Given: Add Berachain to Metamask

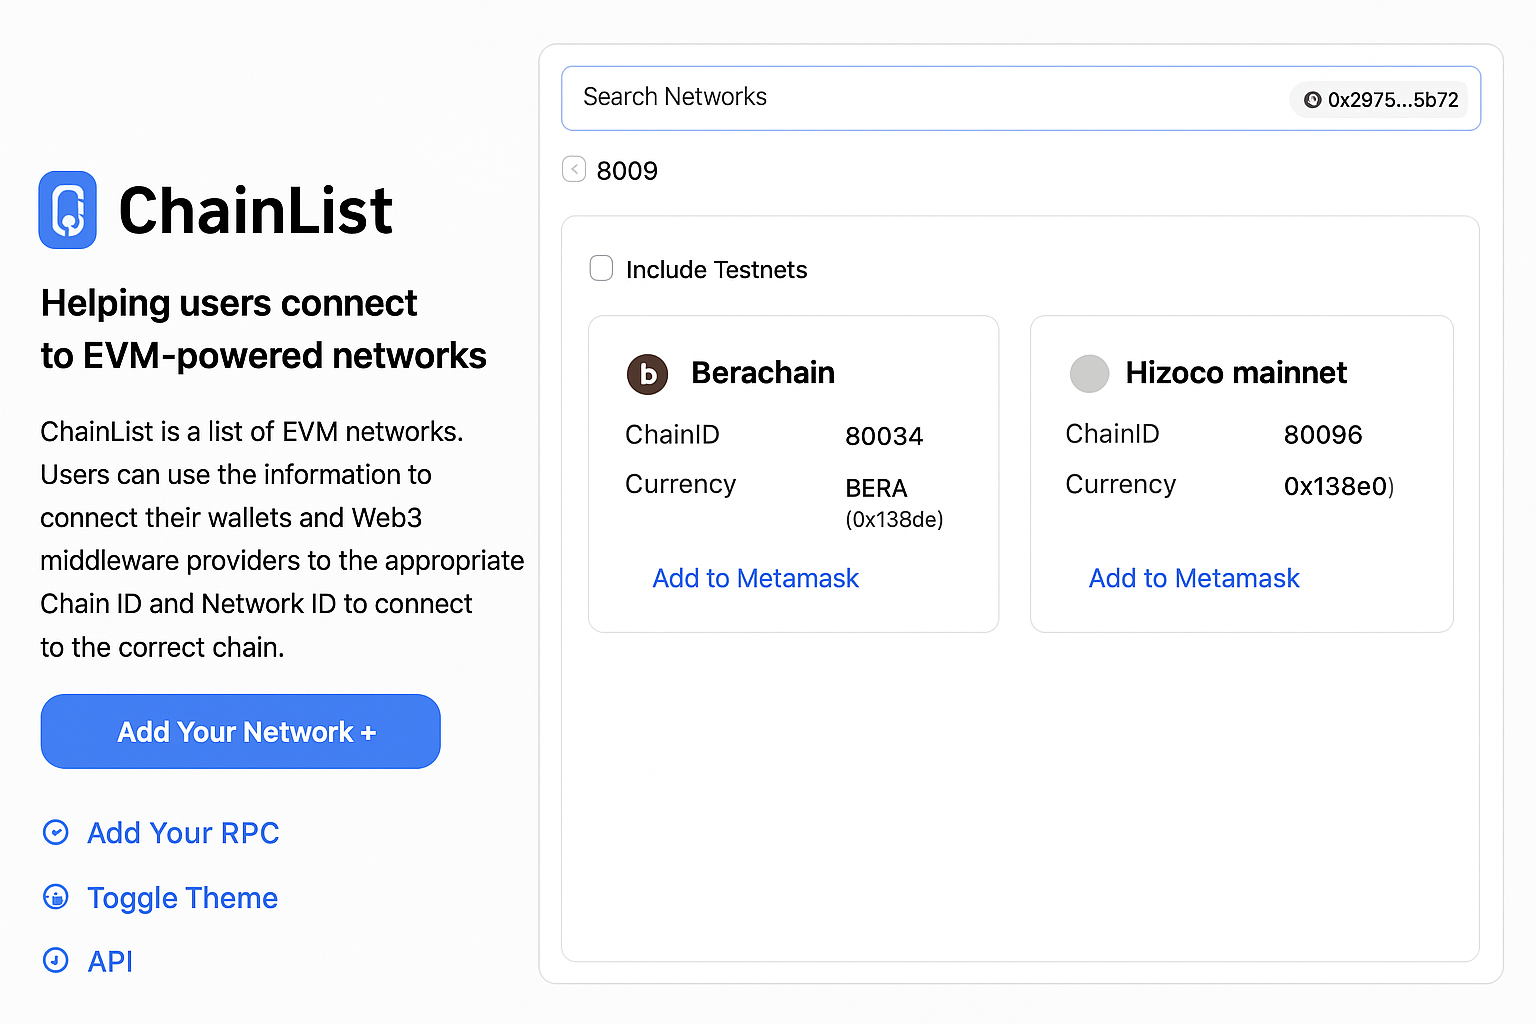Looking at the screenshot, I should (755, 578).
